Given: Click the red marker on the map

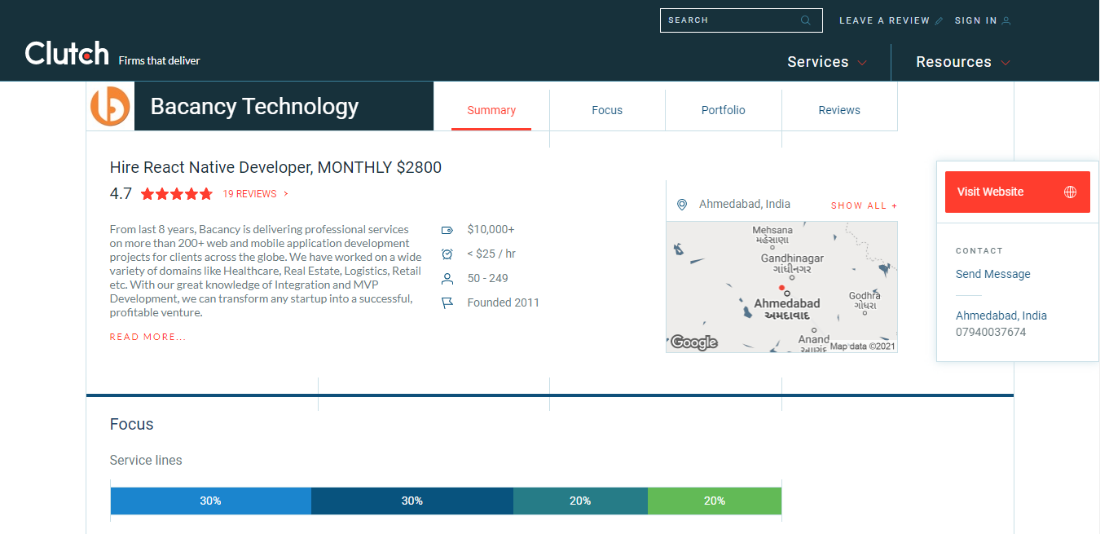Looking at the screenshot, I should pos(782,288).
